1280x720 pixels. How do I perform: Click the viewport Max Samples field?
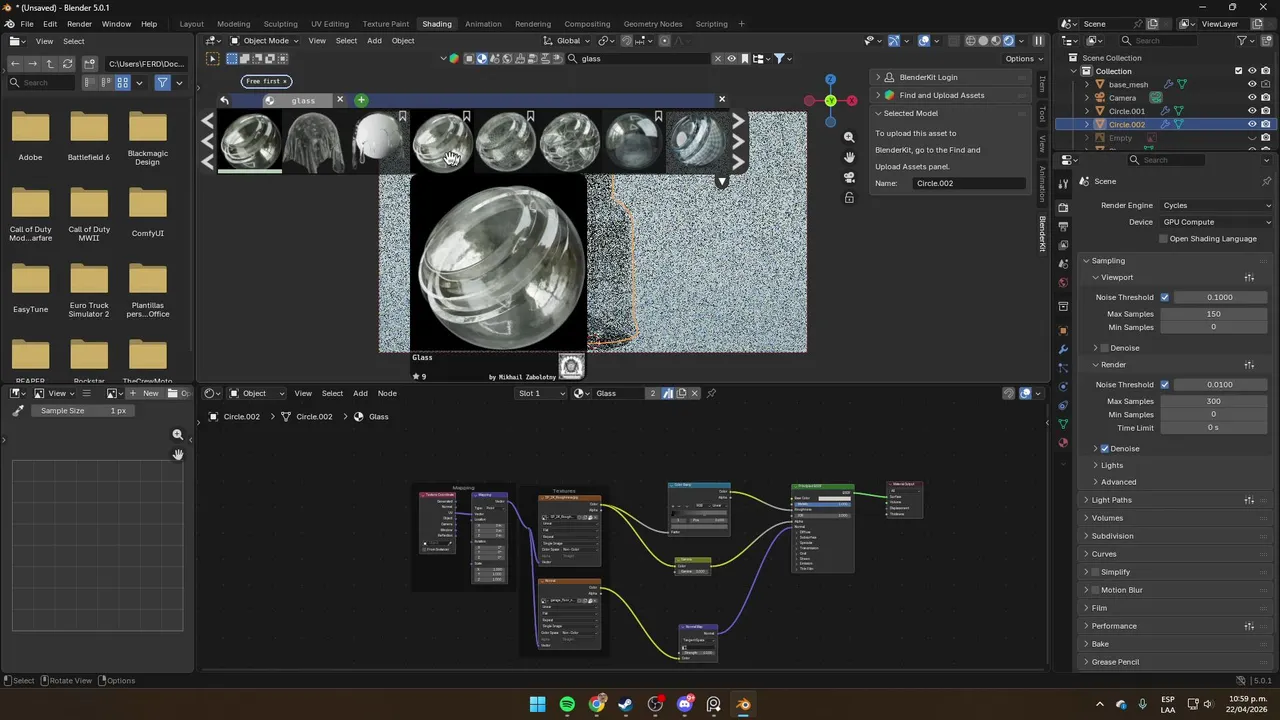(1212, 314)
